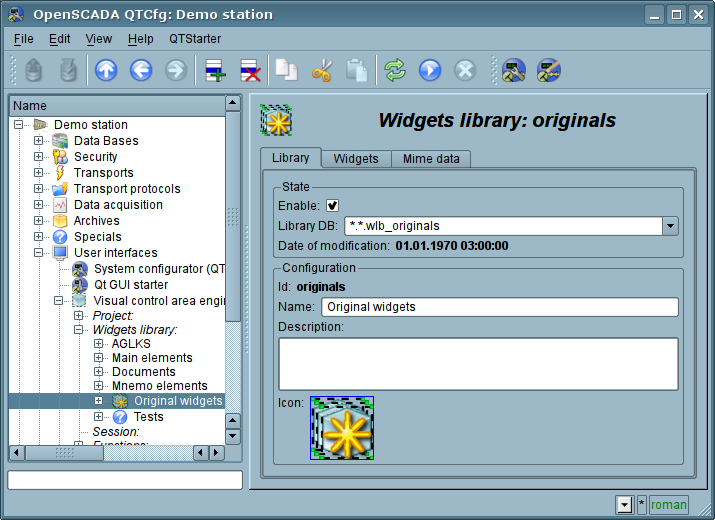The image size is (715, 520).
Task: Switch to the Mime data tab
Action: click(430, 159)
